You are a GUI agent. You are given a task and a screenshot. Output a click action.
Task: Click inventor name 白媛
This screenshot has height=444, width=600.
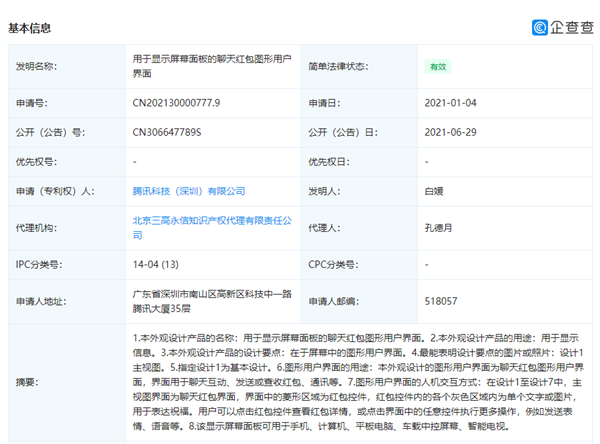click(434, 191)
